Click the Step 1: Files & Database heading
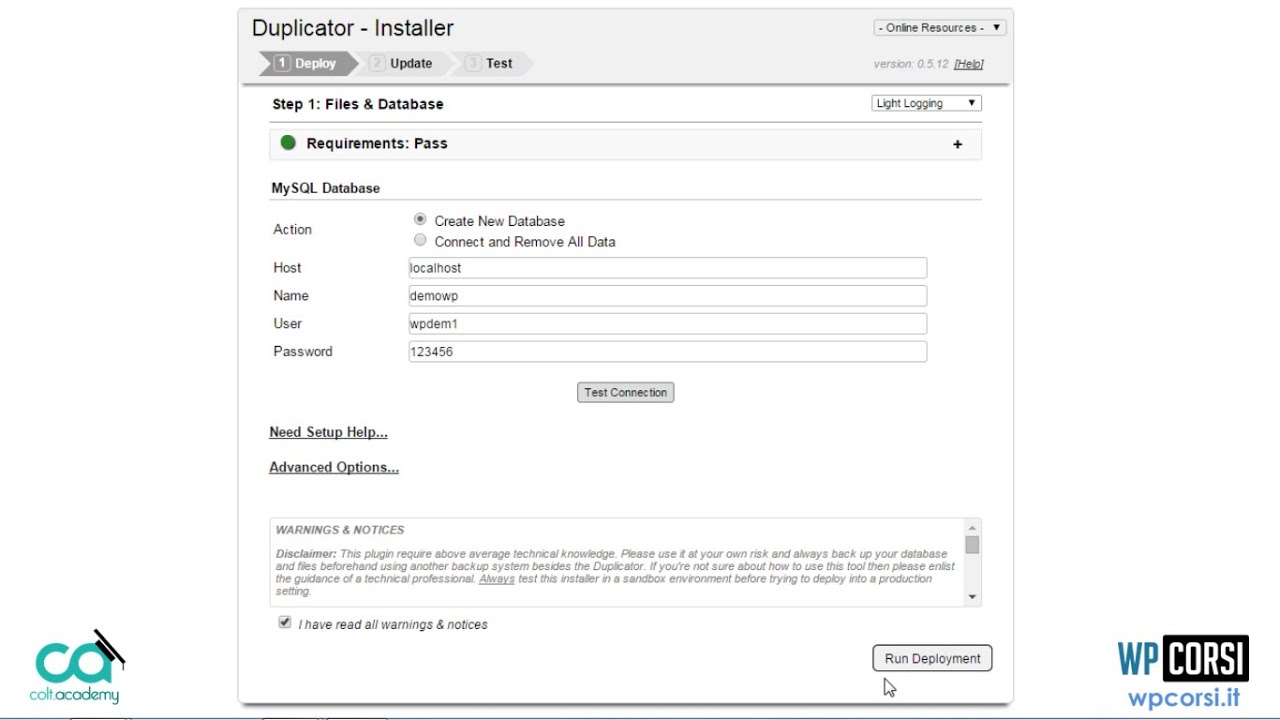Viewport: 1280px width, 720px height. click(x=358, y=104)
